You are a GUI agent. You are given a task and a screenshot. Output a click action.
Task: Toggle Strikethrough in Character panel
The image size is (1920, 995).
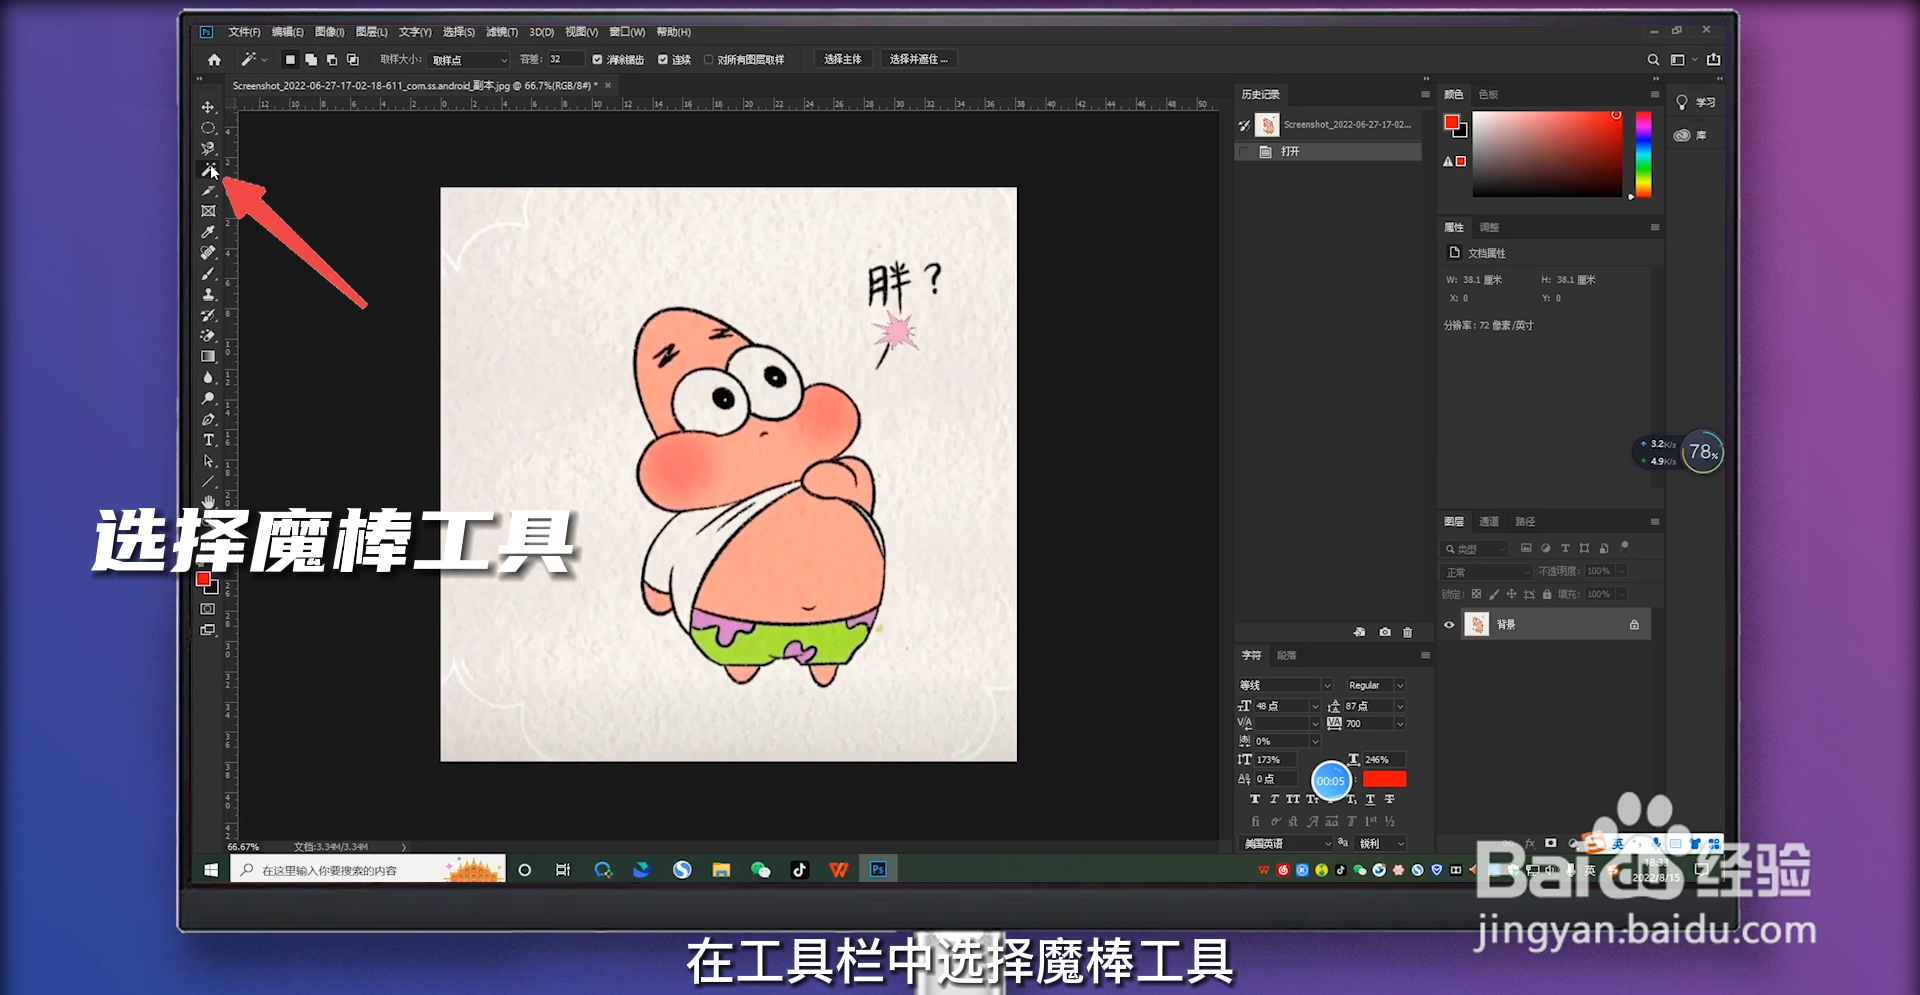(x=1389, y=799)
